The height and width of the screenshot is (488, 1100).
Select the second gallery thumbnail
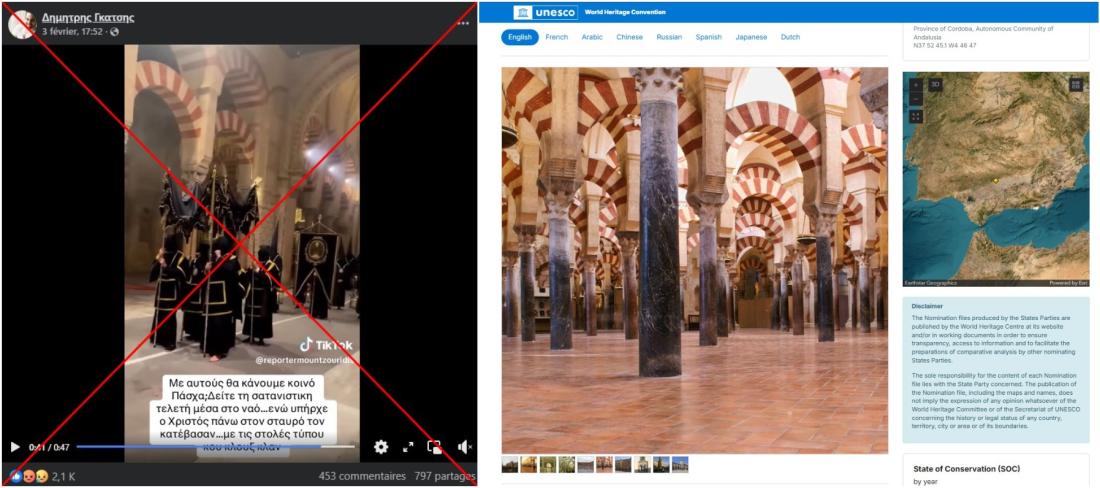pyautogui.click(x=529, y=464)
